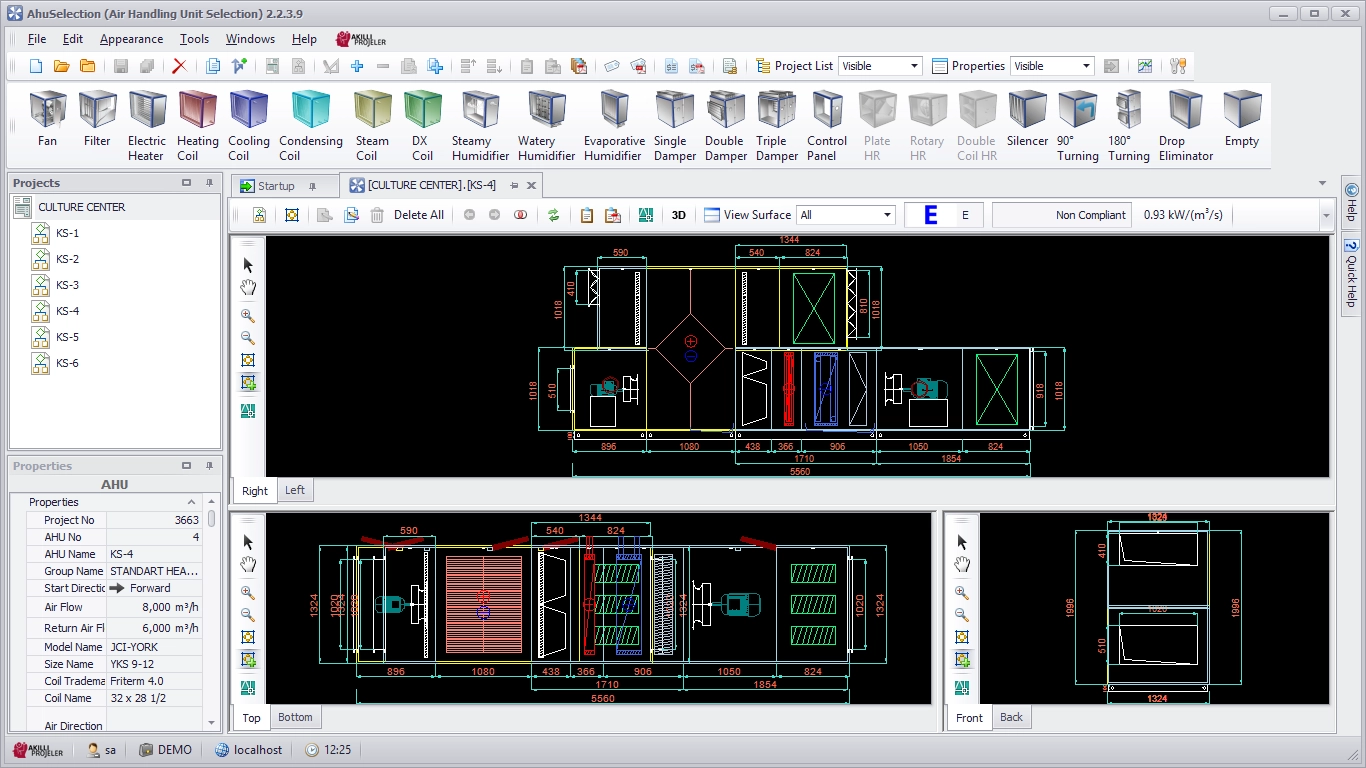This screenshot has height=768, width=1366.
Task: Select the Drop Eliminator component
Action: tap(1185, 126)
